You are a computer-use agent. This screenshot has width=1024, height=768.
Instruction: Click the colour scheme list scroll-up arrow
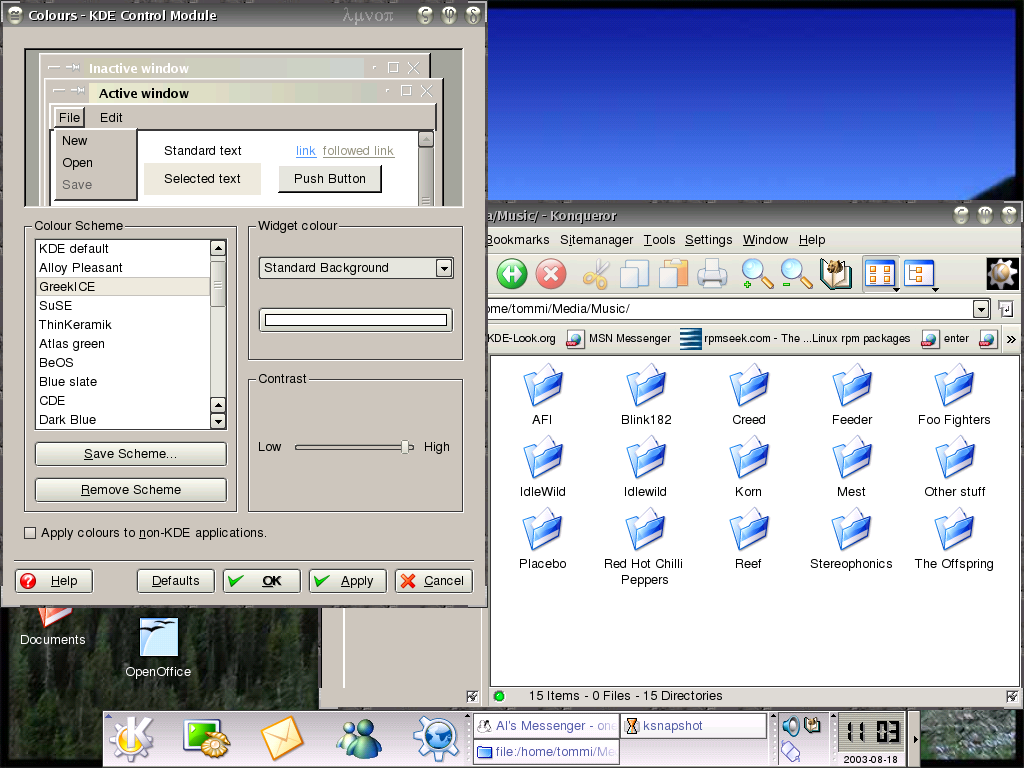point(218,248)
